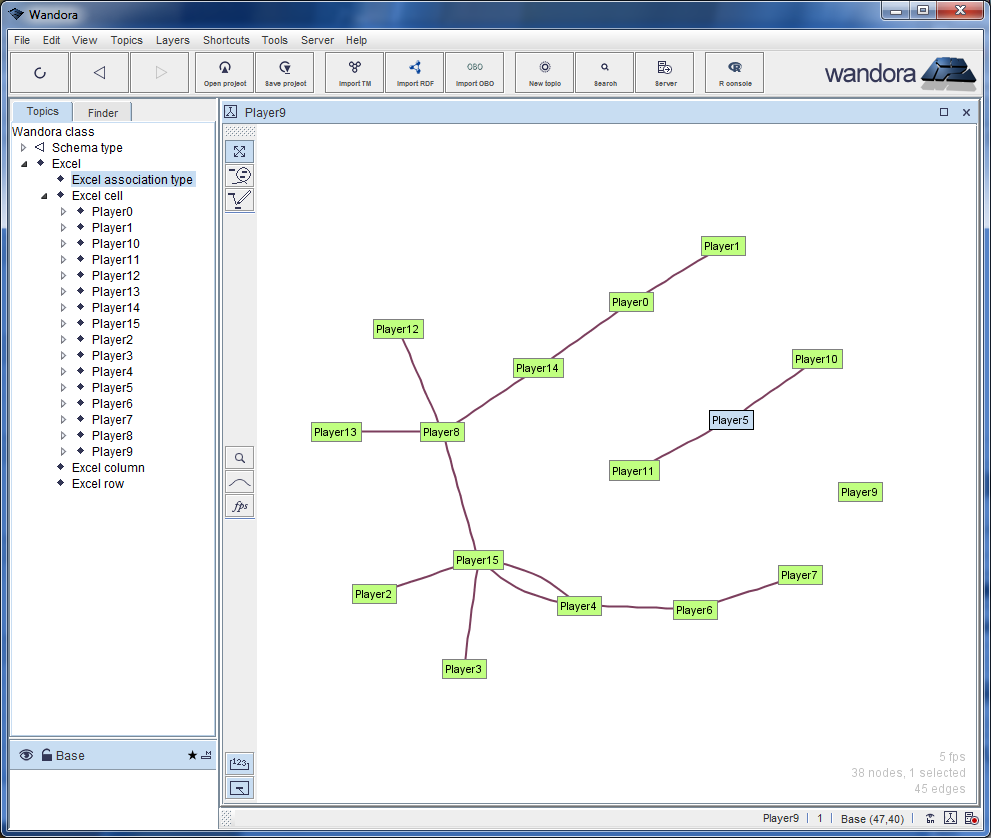Activate the expand graph tool
991x838 pixels.
[239, 151]
